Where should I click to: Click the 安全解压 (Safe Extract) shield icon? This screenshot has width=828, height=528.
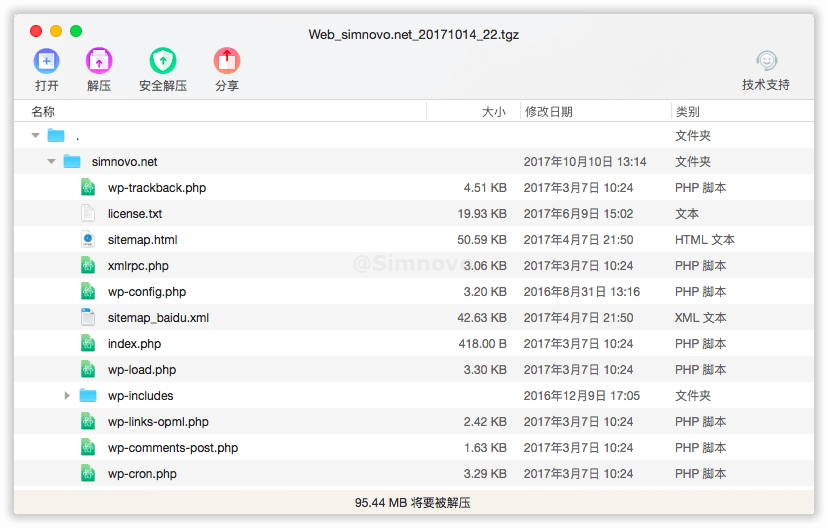[163, 61]
